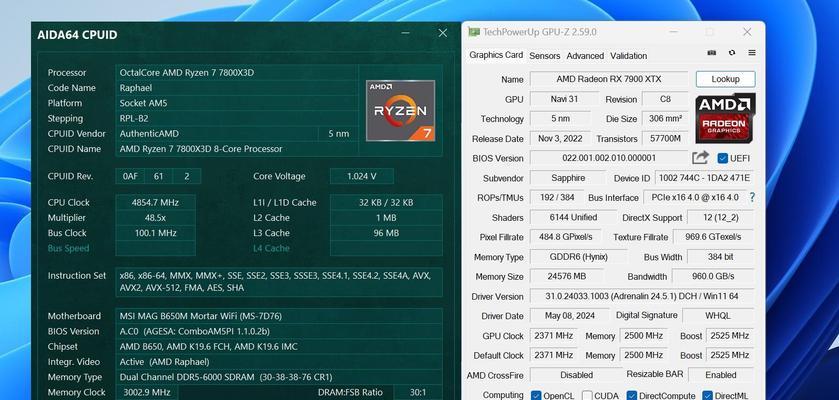Click the Shaders value 6144 Unified
839x400 pixels.
click(573, 217)
